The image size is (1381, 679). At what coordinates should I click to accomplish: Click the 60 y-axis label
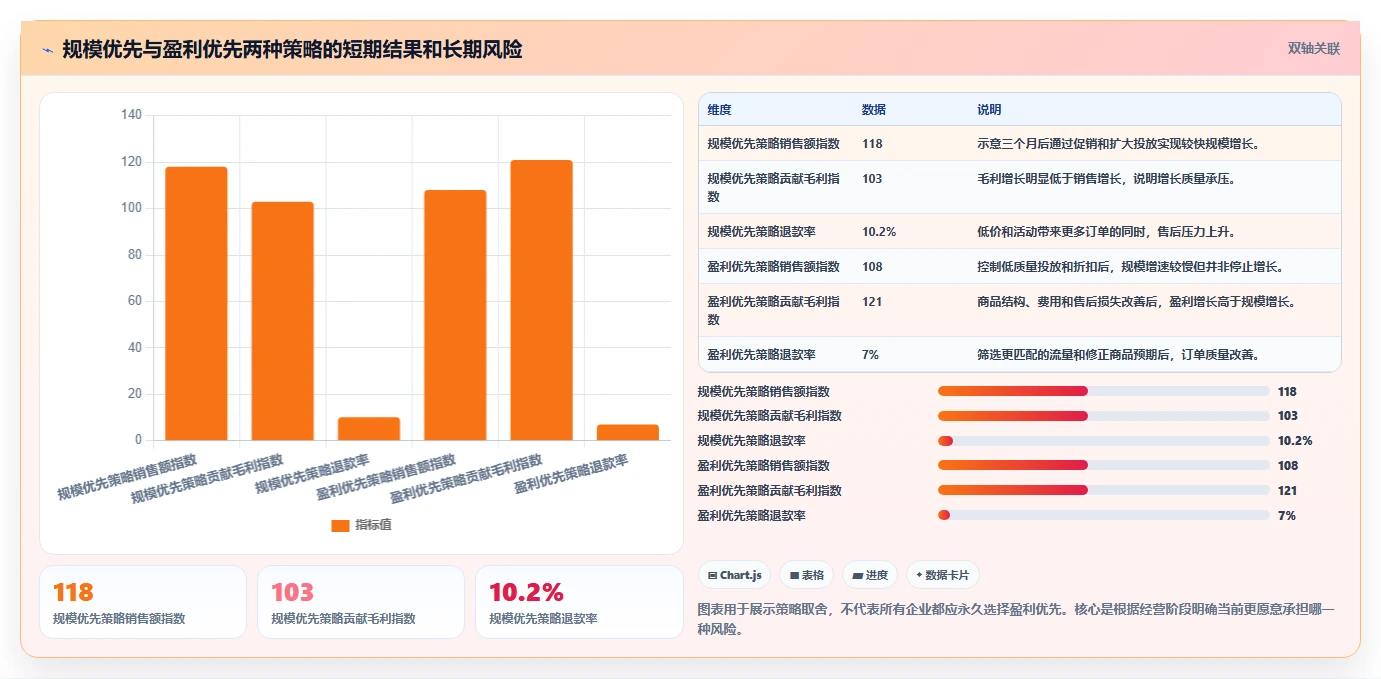(x=135, y=301)
